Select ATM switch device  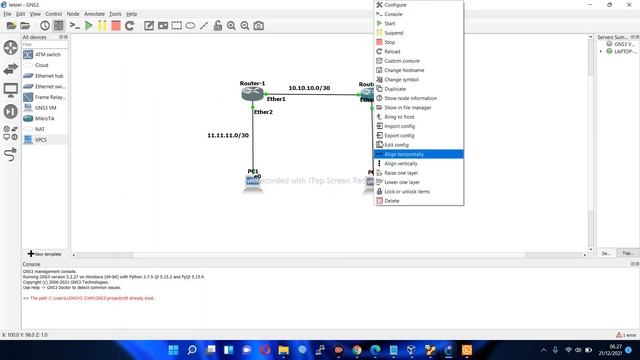tap(44, 54)
